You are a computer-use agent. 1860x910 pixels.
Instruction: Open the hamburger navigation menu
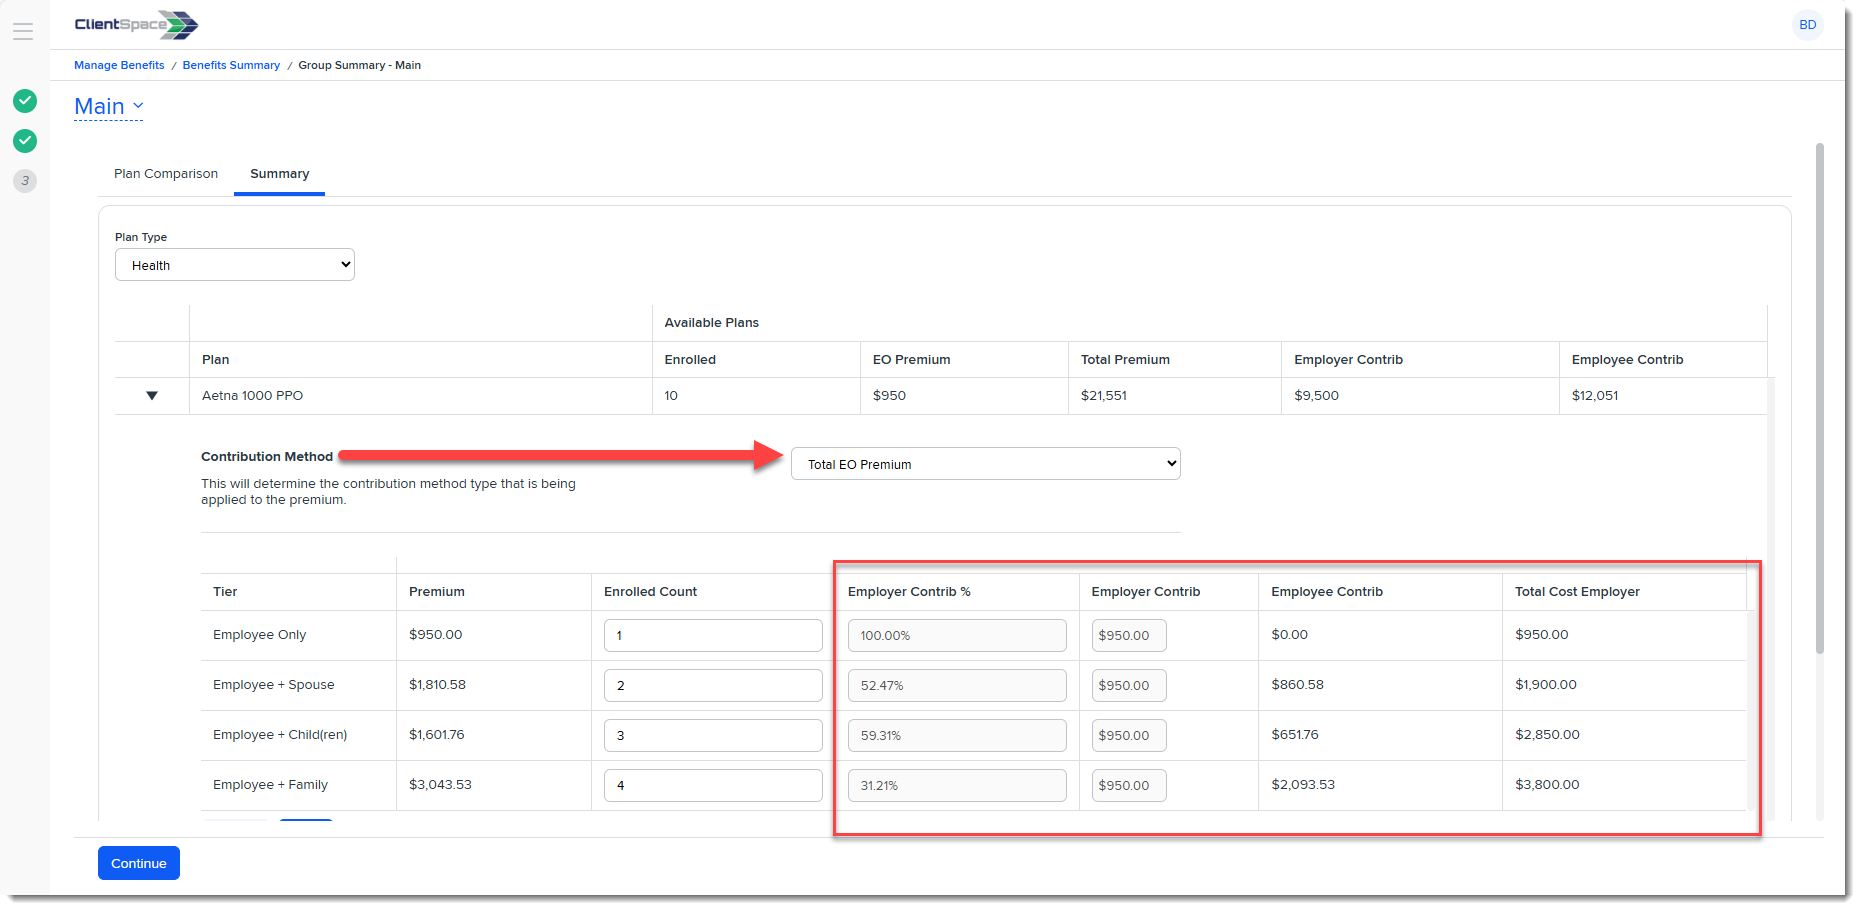pyautogui.click(x=23, y=31)
